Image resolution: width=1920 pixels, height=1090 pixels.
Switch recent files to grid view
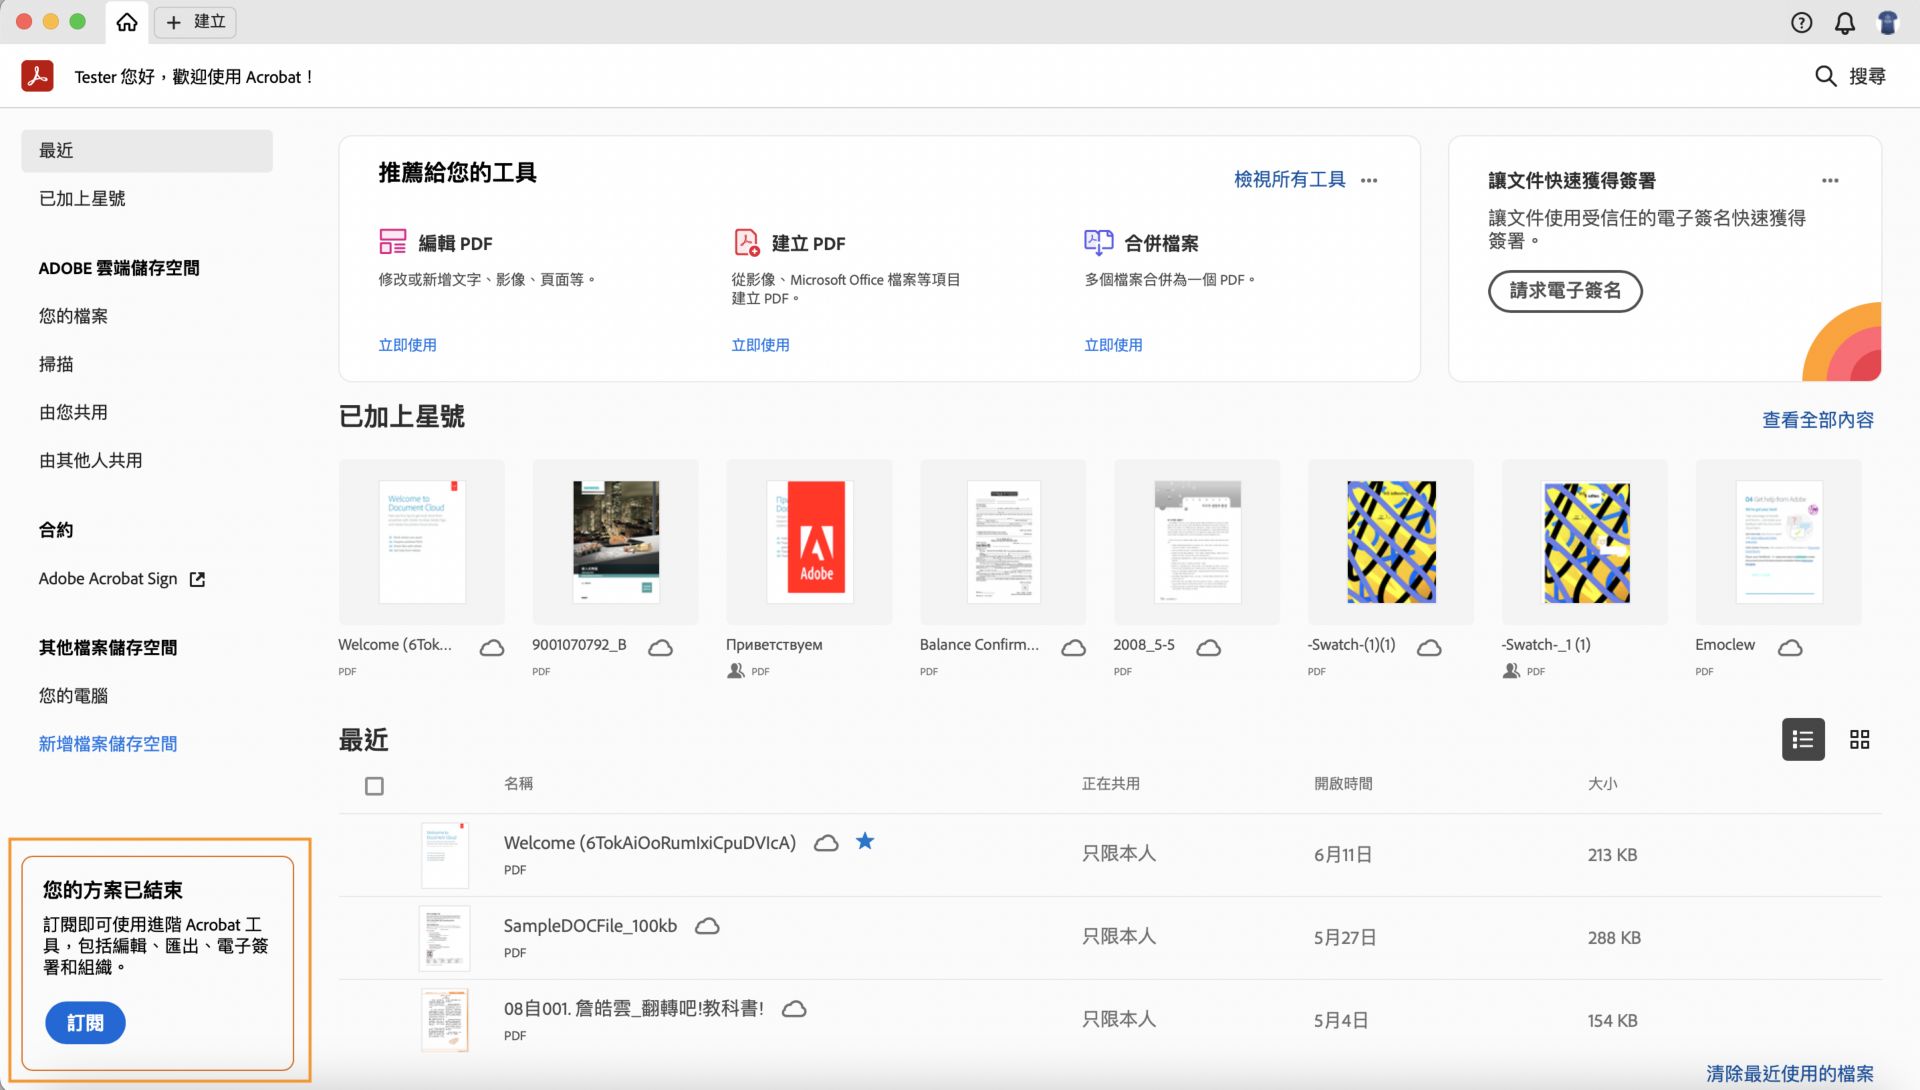(x=1859, y=739)
